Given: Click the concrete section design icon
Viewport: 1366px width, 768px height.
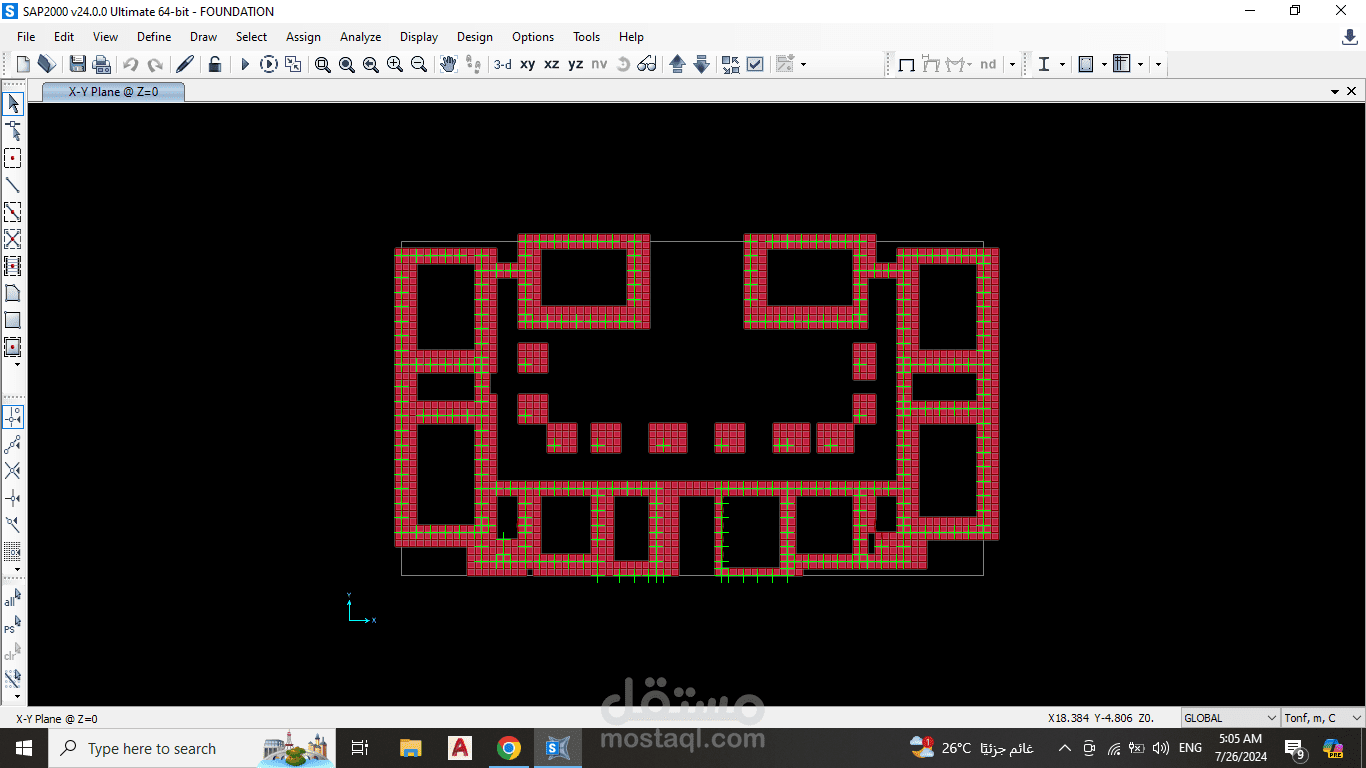Looking at the screenshot, I should coord(1086,64).
